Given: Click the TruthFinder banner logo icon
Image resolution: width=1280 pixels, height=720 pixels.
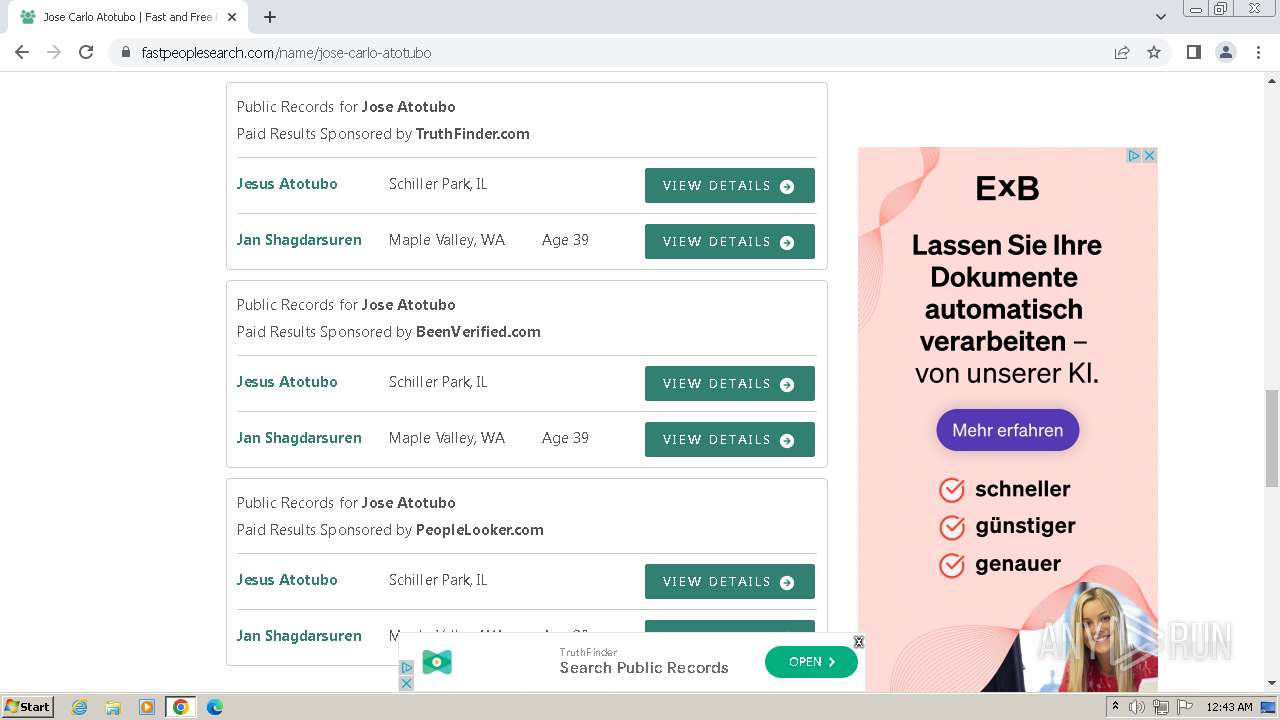Looking at the screenshot, I should [x=437, y=662].
